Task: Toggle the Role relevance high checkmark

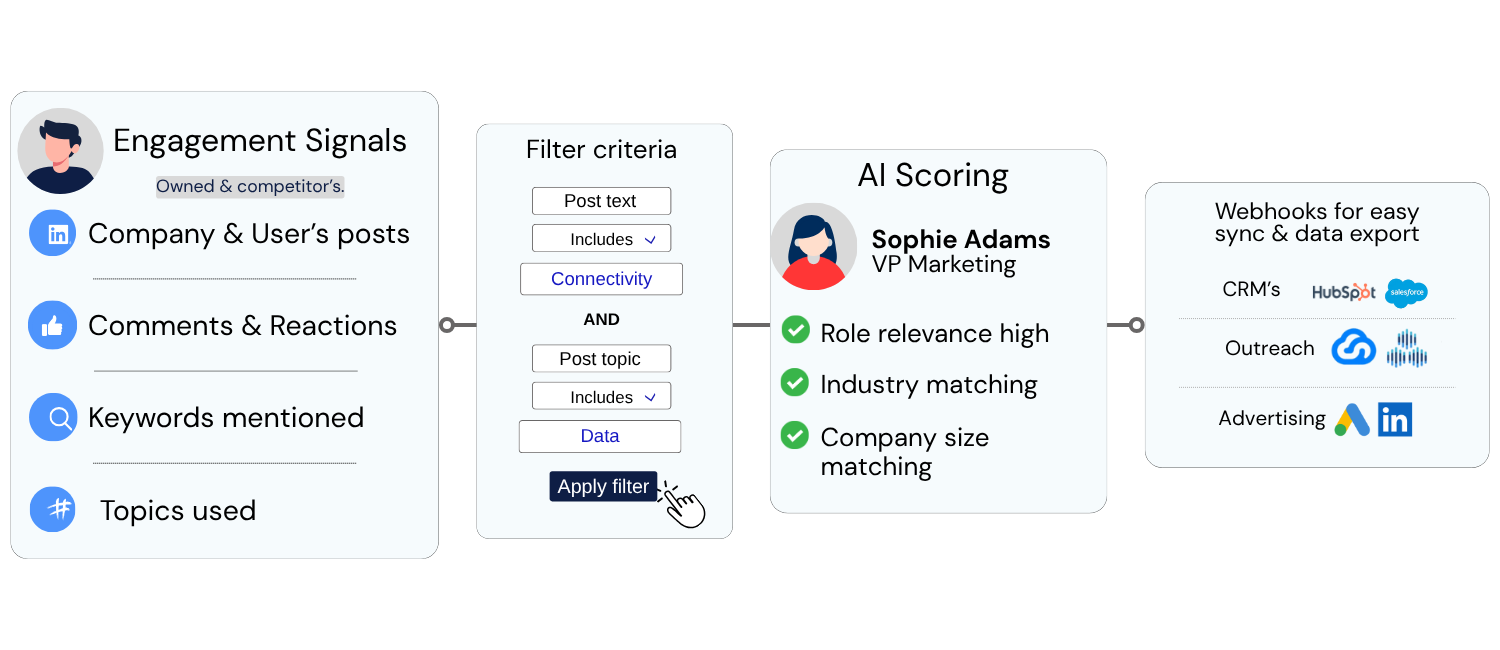Action: pos(795,329)
